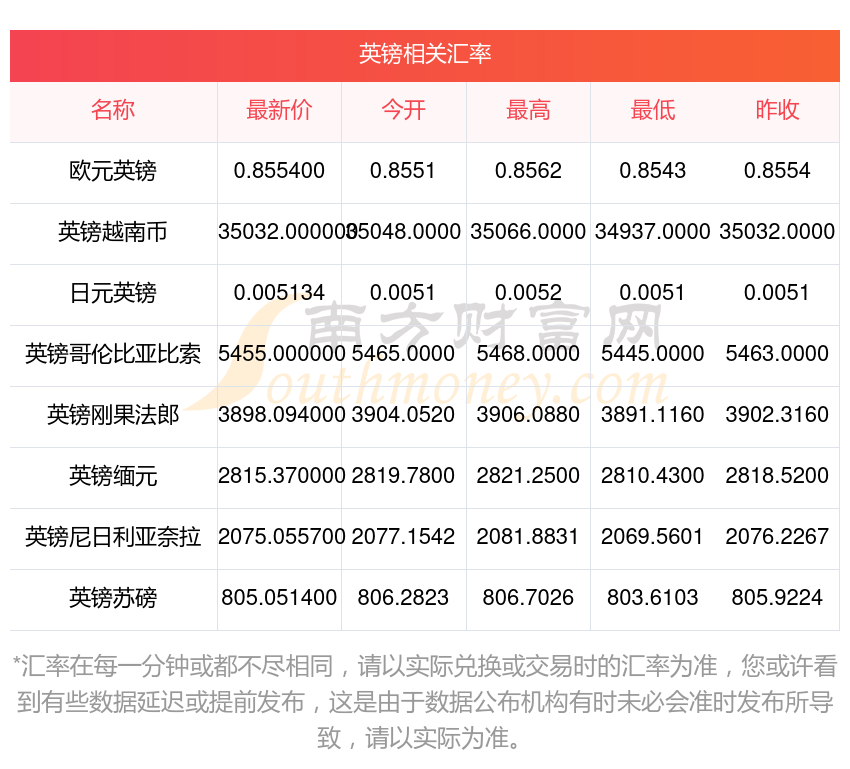The image size is (850, 769).
Task: Click the high value 0.8562
Action: tap(528, 171)
